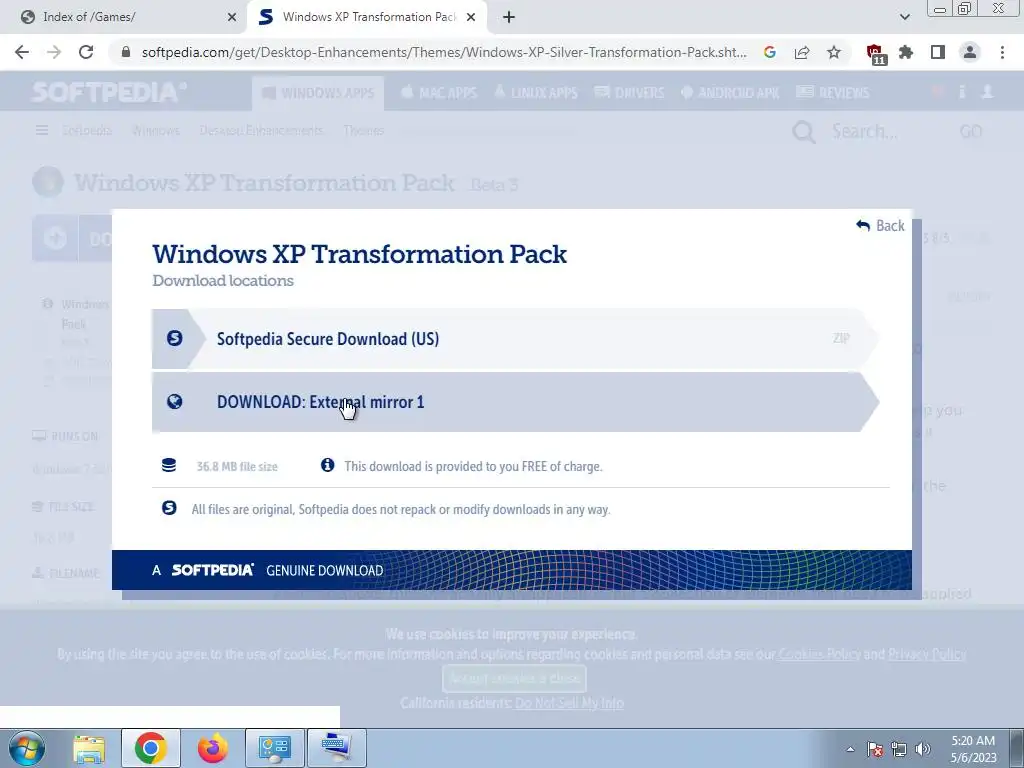Open the DRIVERS header tab
The height and width of the screenshot is (768, 1024).
click(629, 93)
